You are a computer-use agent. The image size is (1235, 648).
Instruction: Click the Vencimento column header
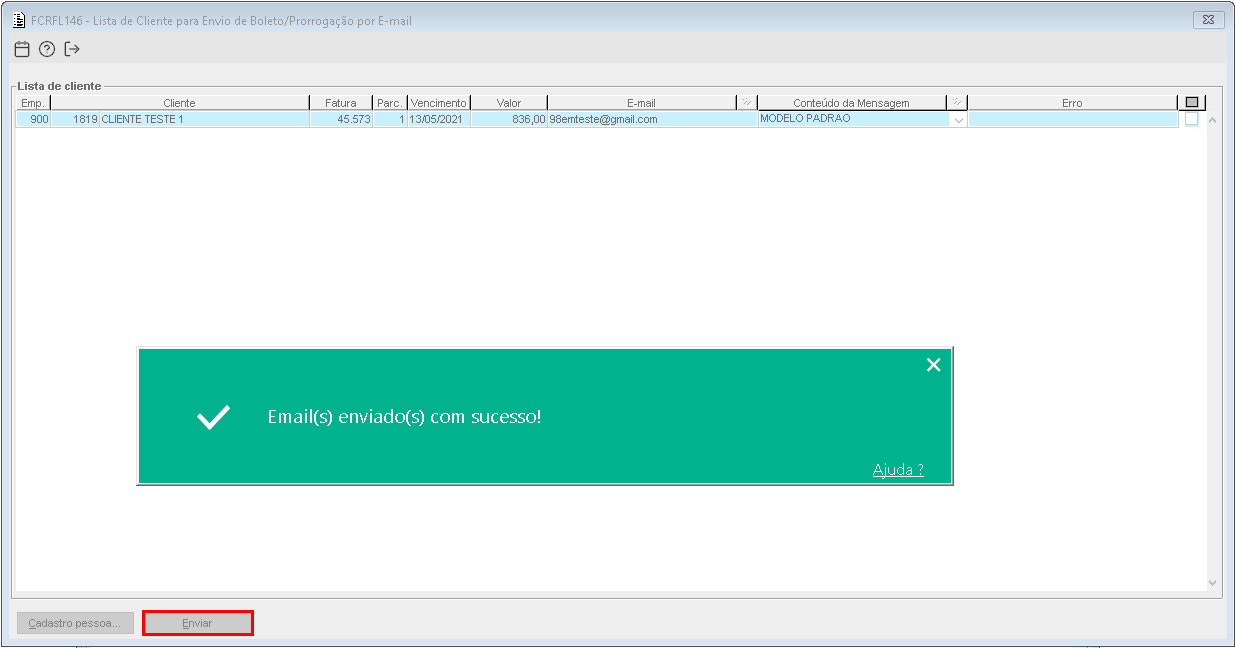coord(439,102)
